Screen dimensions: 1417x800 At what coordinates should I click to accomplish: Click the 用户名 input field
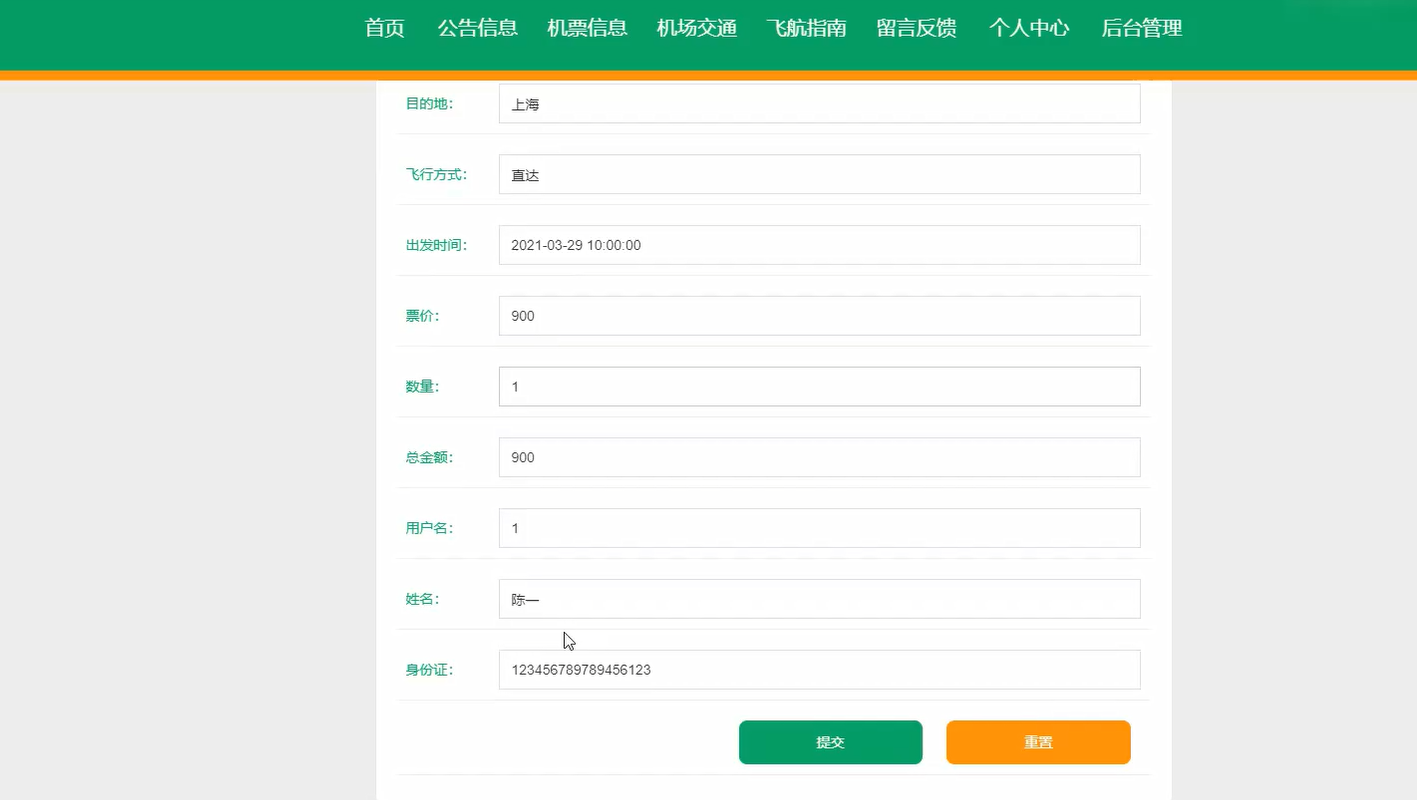point(819,528)
